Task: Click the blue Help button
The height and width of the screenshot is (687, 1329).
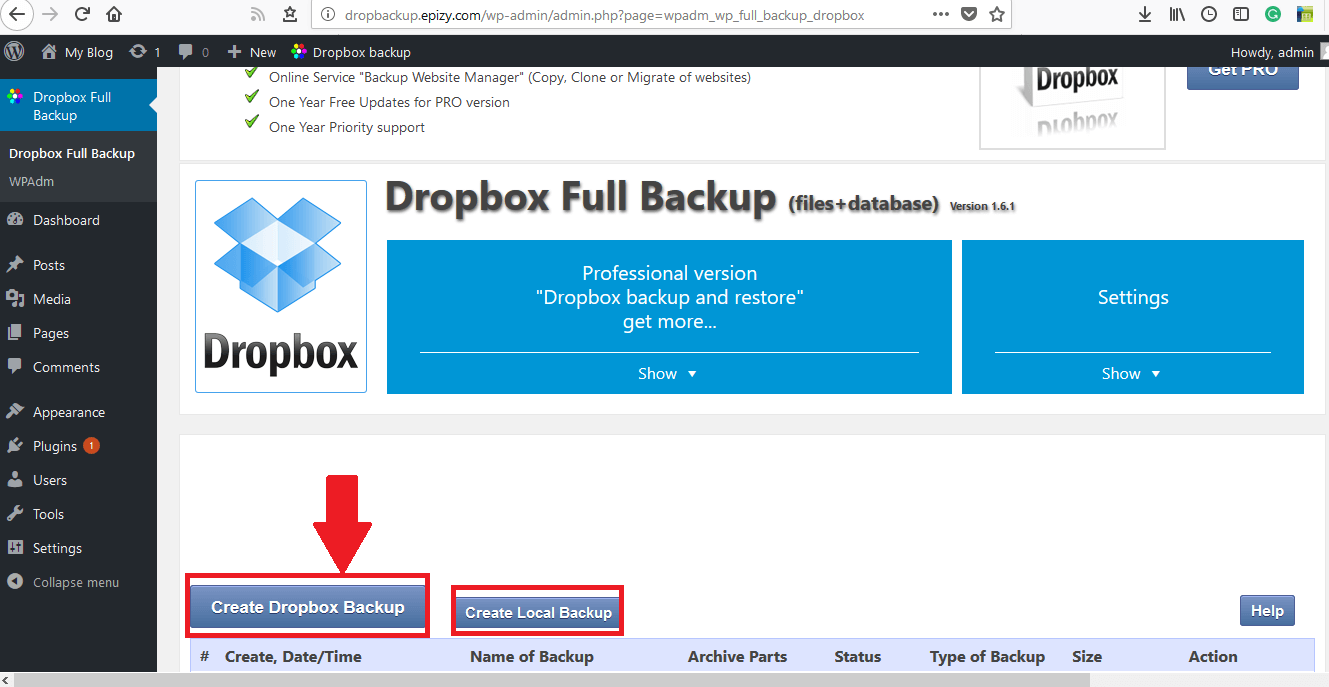Action: tap(1267, 611)
